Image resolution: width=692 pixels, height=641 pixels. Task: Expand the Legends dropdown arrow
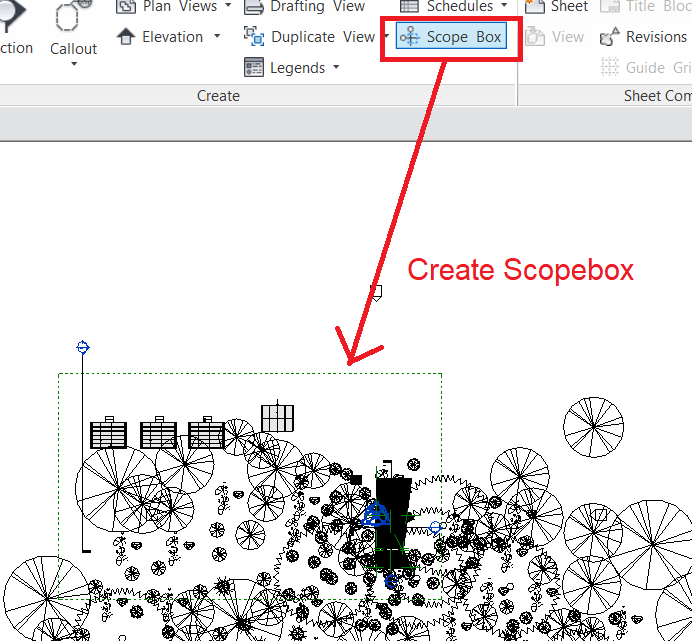coord(336,67)
